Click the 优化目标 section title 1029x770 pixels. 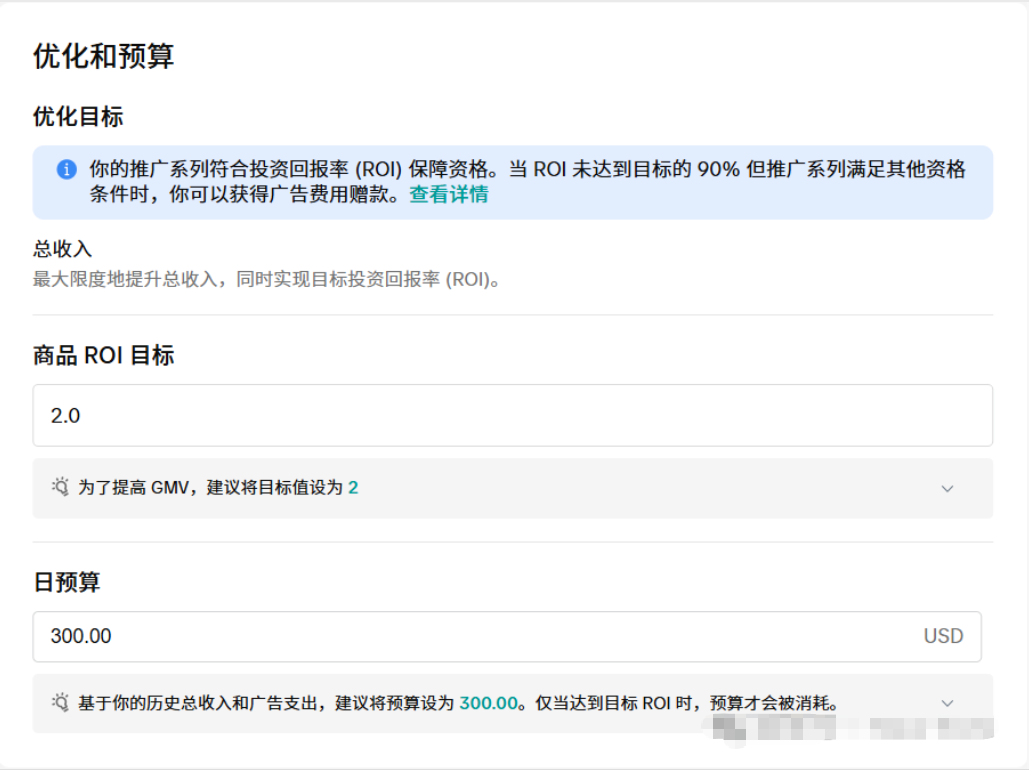coord(78,117)
